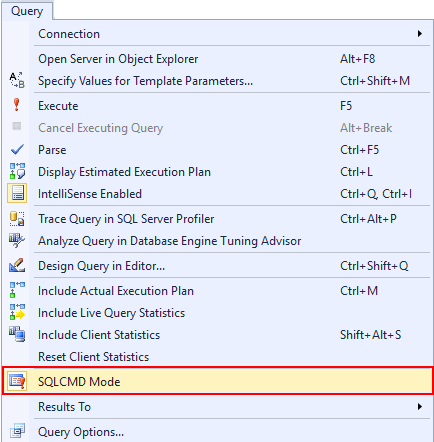434x442 pixels.
Task: Expand the Results To submenu arrow
Action: 420,407
